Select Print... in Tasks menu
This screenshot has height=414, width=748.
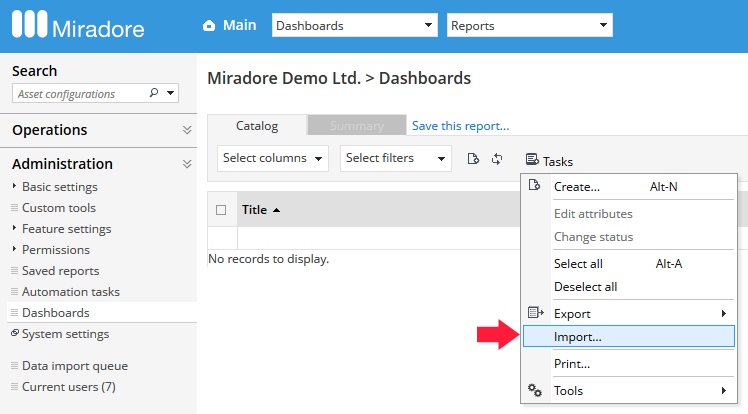(629, 363)
